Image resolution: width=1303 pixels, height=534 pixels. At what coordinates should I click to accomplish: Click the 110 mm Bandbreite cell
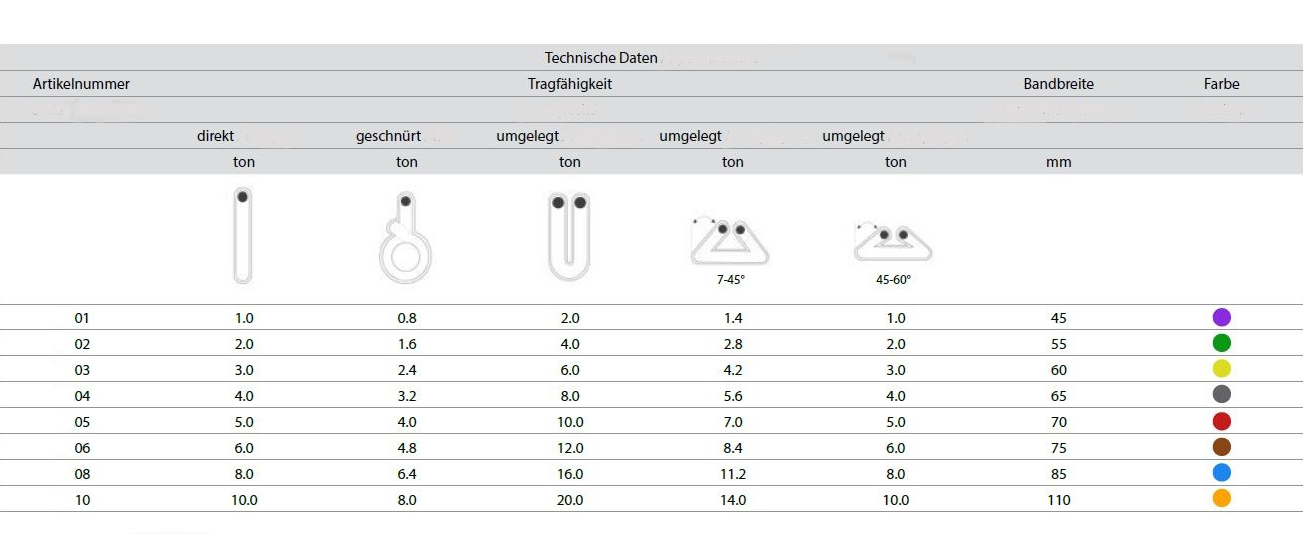[1058, 500]
